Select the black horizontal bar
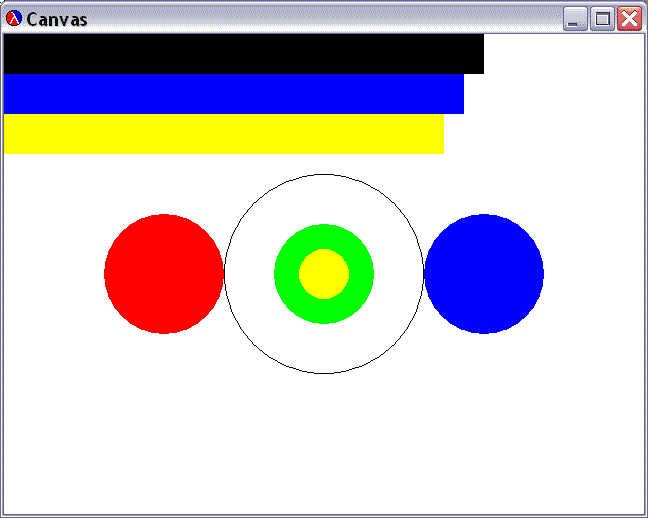The width and height of the screenshot is (648, 518). point(240,54)
